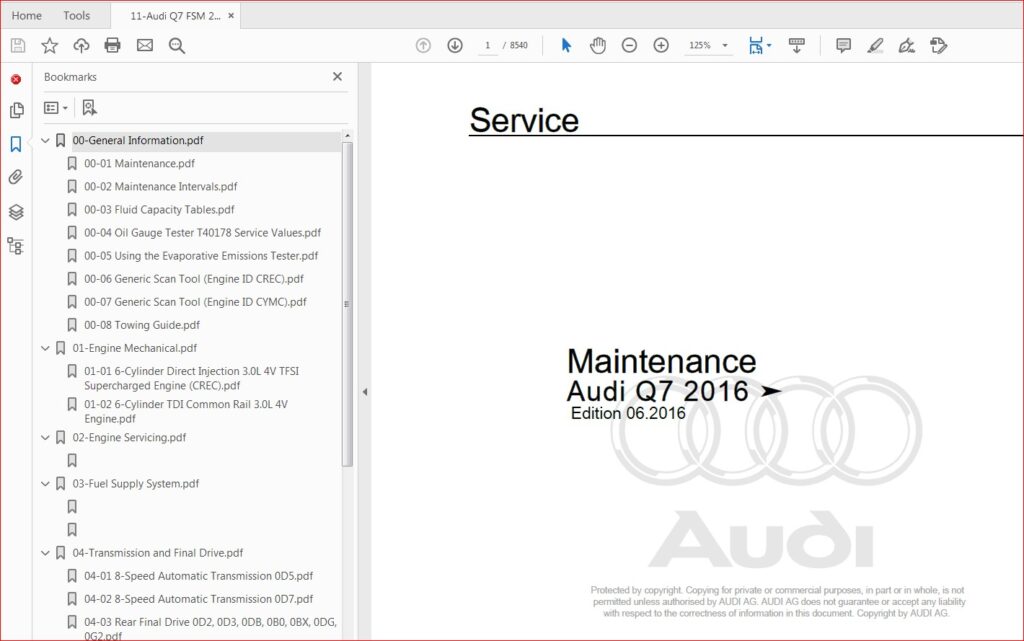Open bookmark 00-07 Generic Scan Tool CYMC

coord(195,302)
